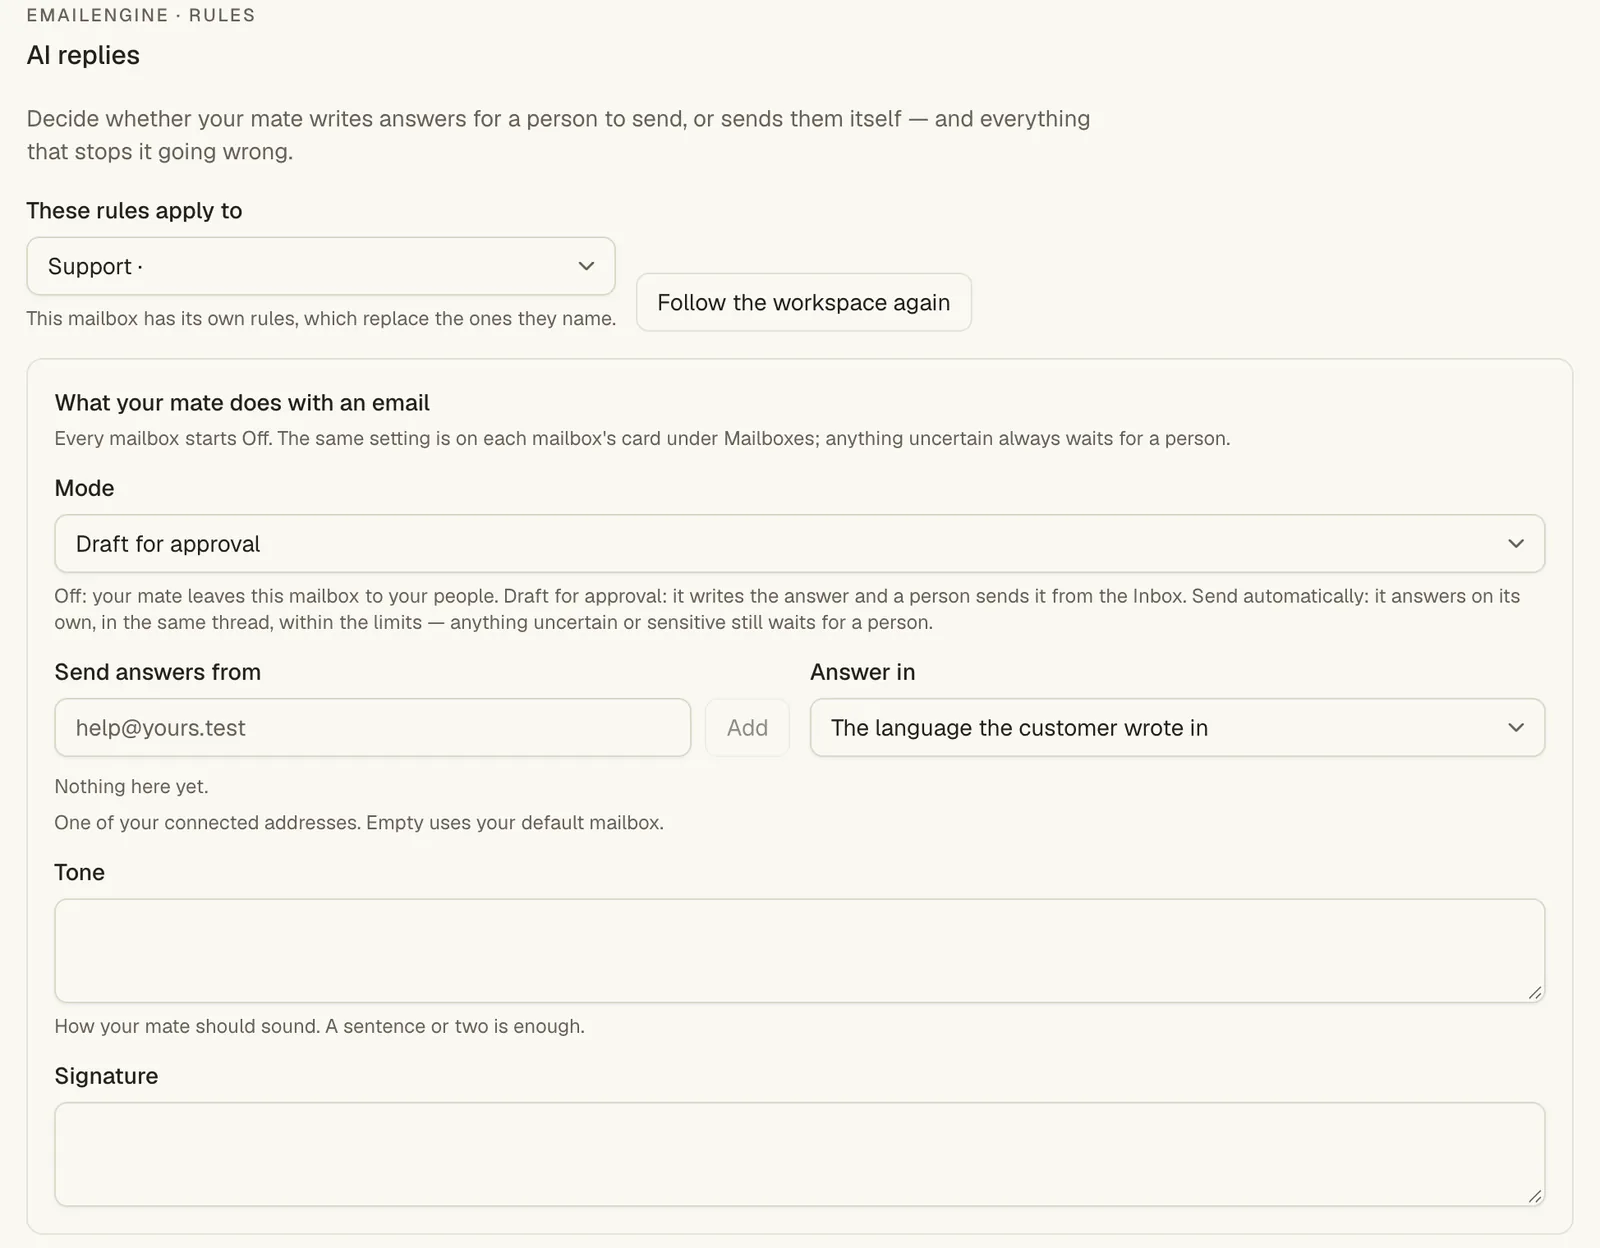Click the 'Send answers from' label

[158, 672]
